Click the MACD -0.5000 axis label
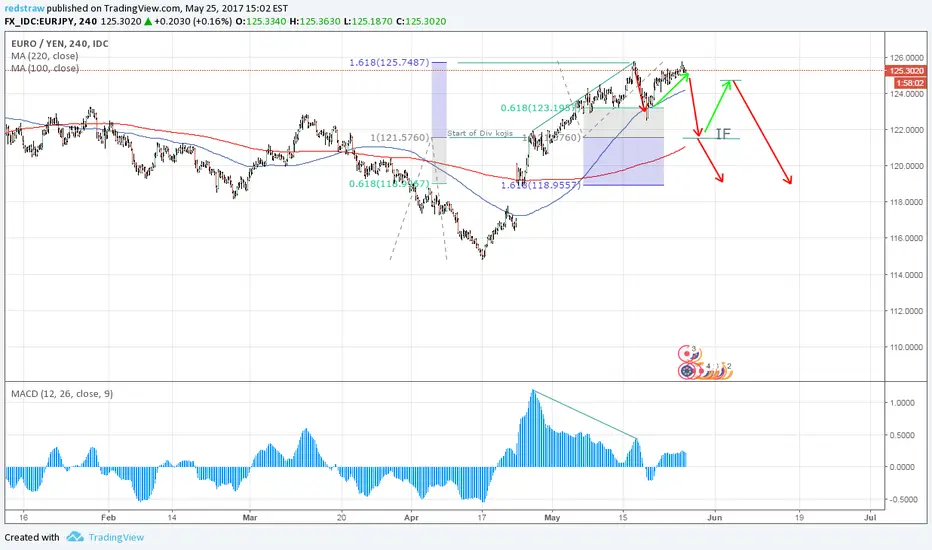932x550 pixels. 901,499
